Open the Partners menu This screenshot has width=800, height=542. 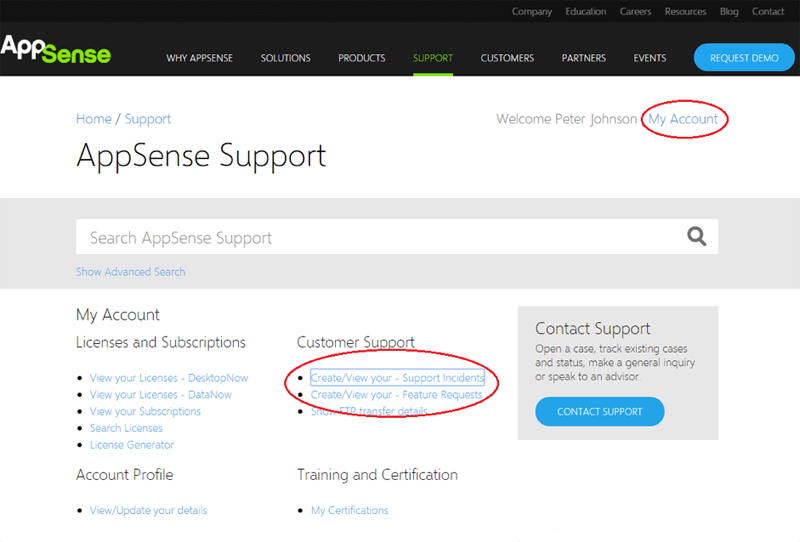(x=584, y=58)
